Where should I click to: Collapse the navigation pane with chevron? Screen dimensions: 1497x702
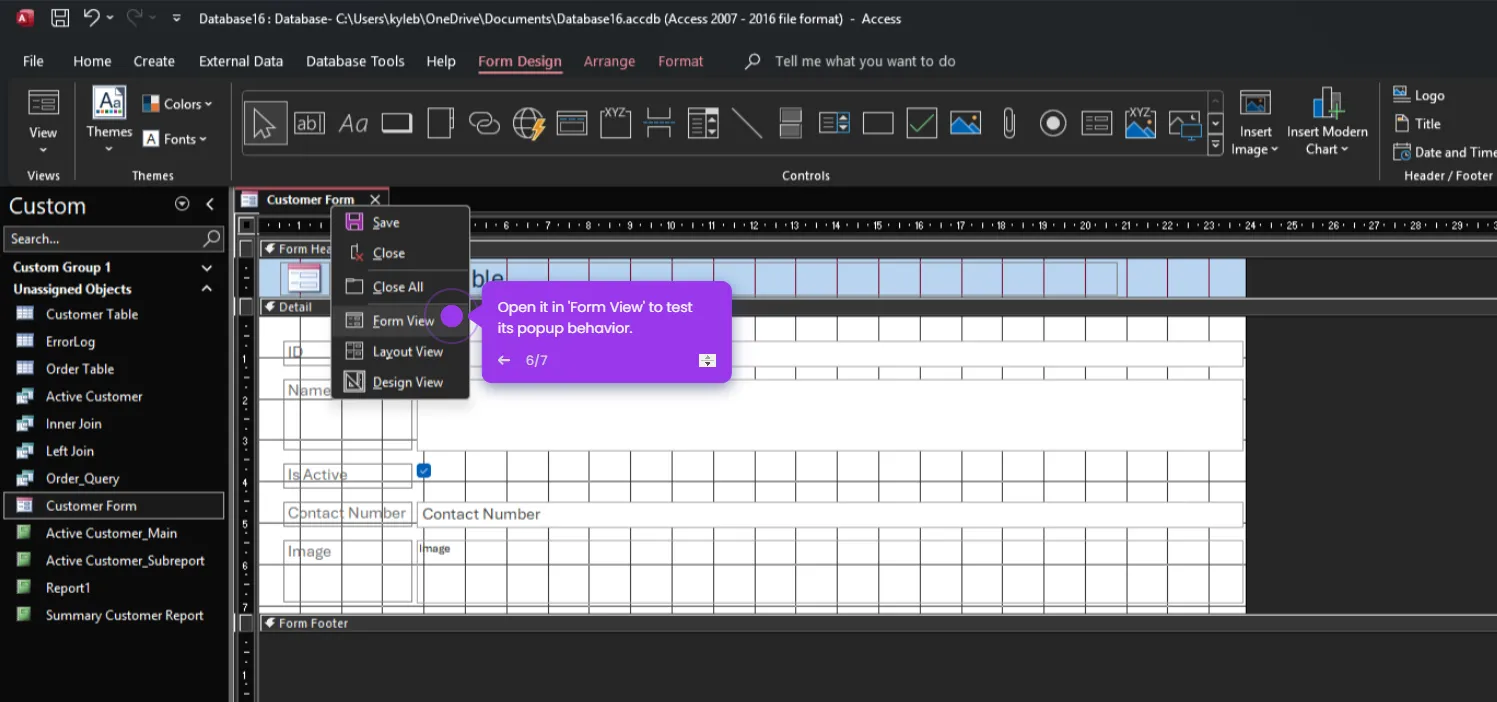[x=210, y=204]
